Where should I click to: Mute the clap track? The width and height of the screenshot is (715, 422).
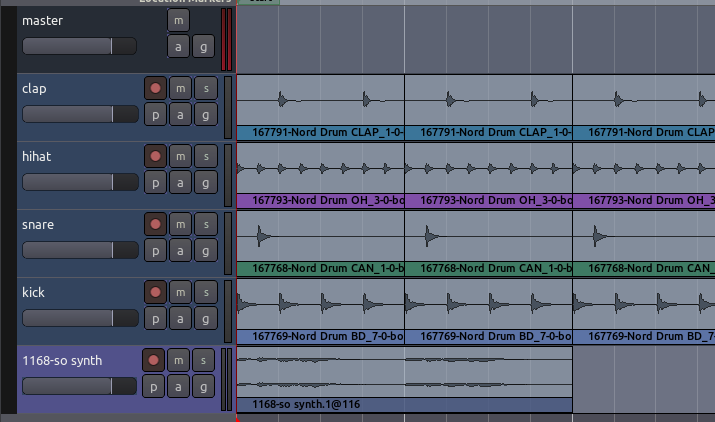coord(181,89)
